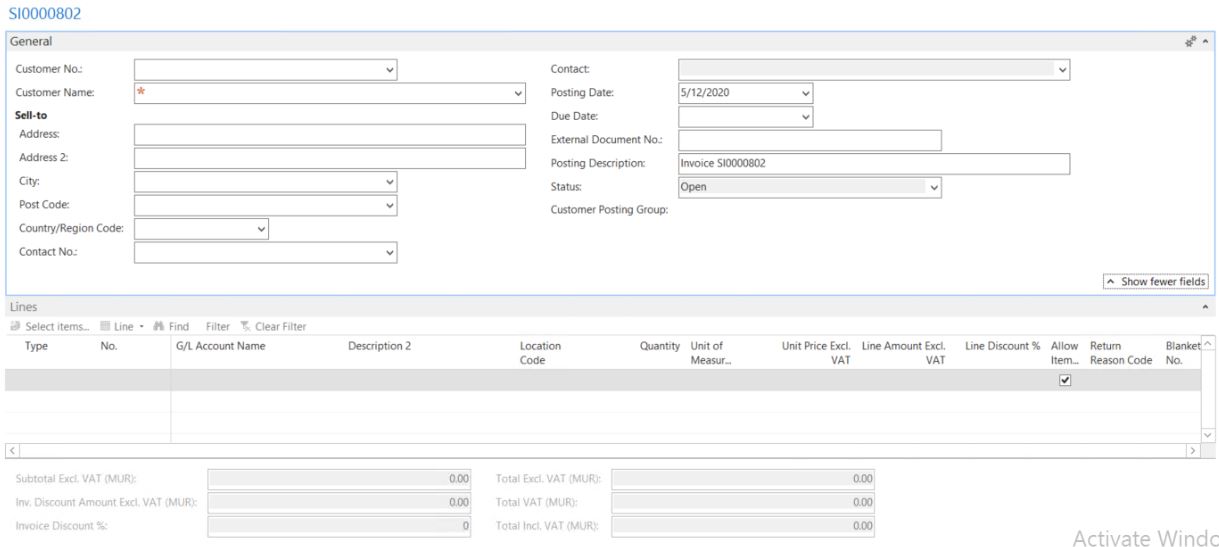Open the Due Date picker dropdown
This screenshot has width=1219, height=547.
coord(806,117)
